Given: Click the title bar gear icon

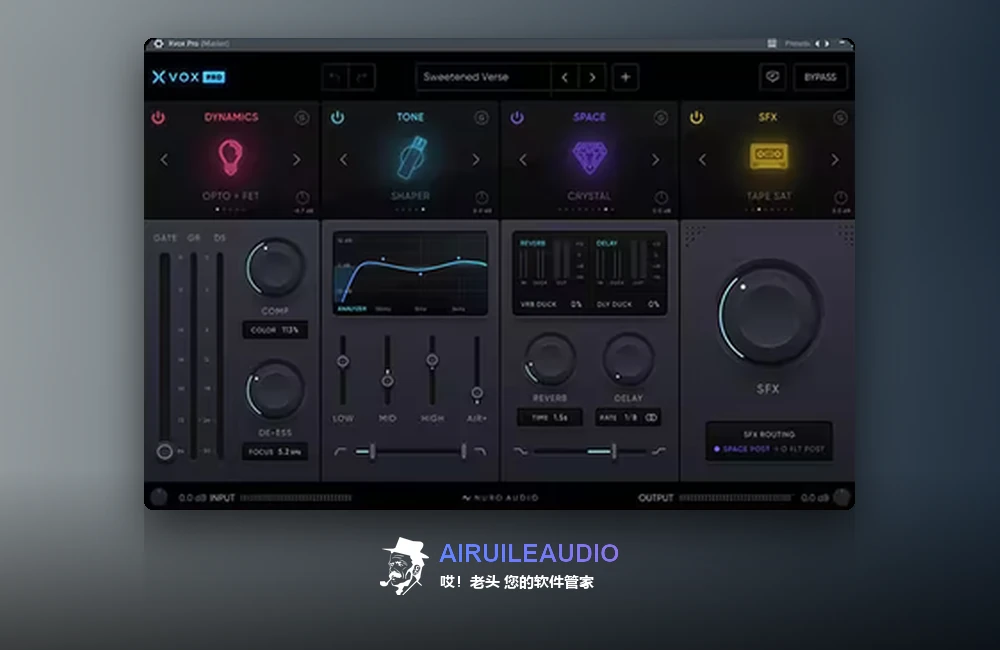Looking at the screenshot, I should point(158,43).
